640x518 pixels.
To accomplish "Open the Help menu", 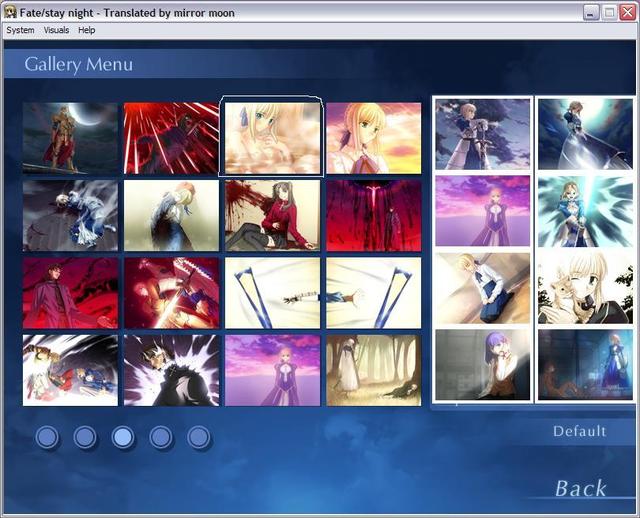I will 87,30.
